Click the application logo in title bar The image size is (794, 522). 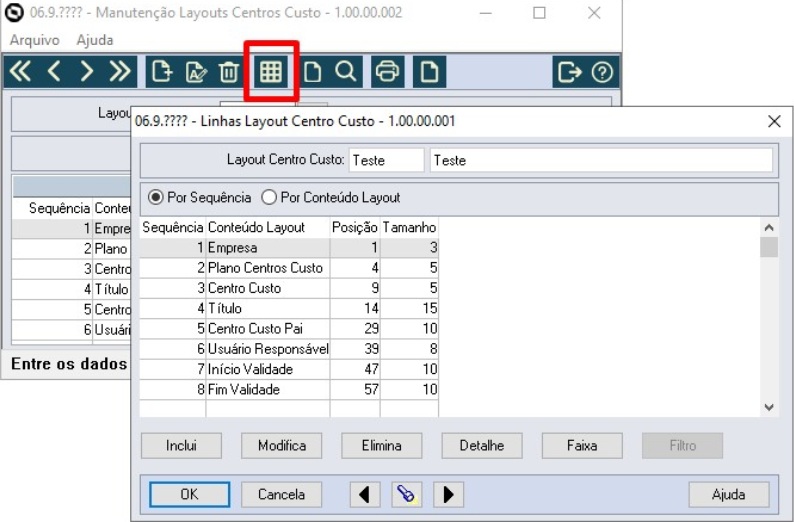(14, 13)
